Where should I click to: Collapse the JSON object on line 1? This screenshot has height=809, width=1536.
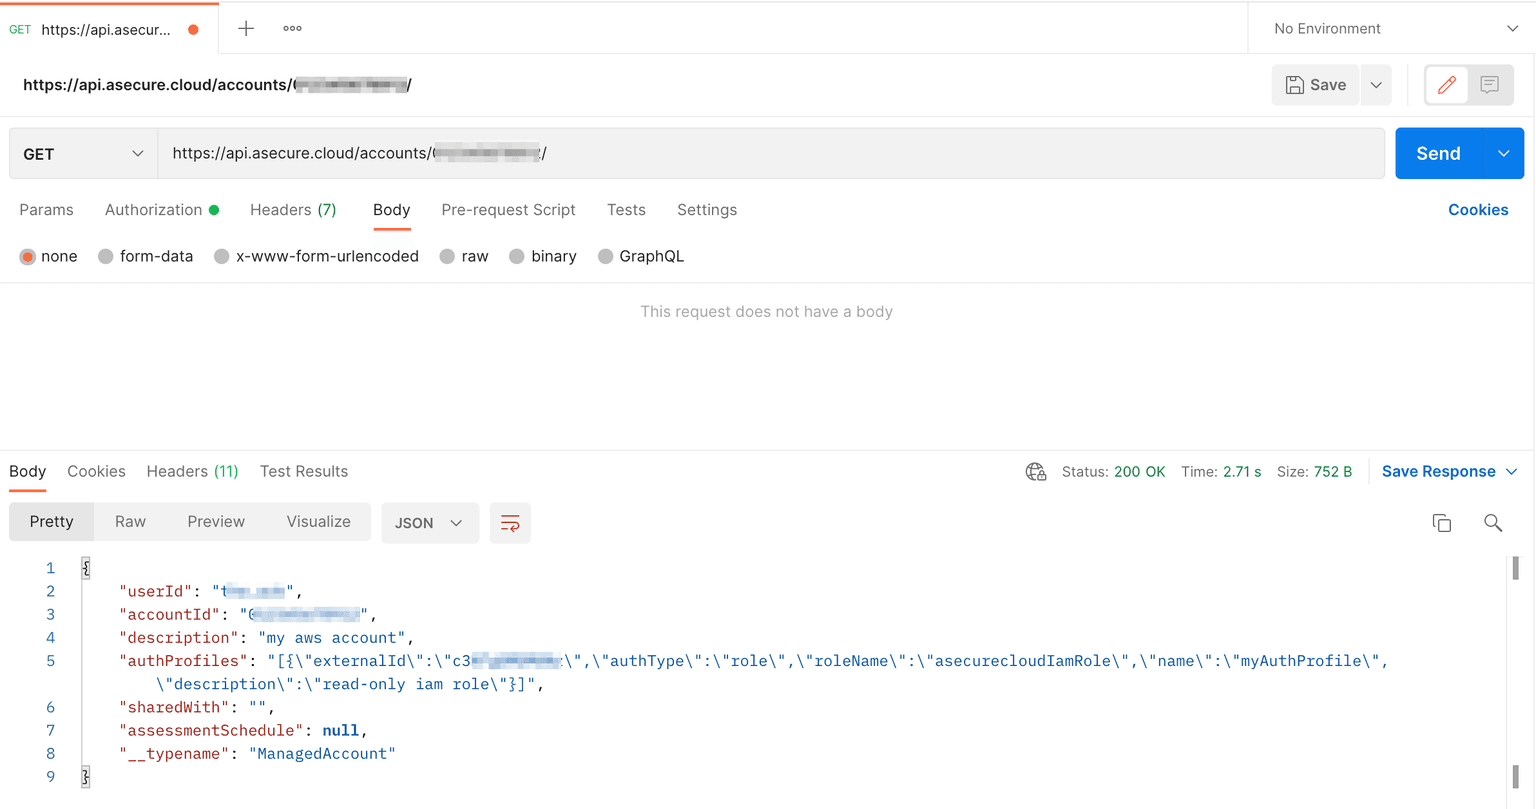click(x=86, y=568)
